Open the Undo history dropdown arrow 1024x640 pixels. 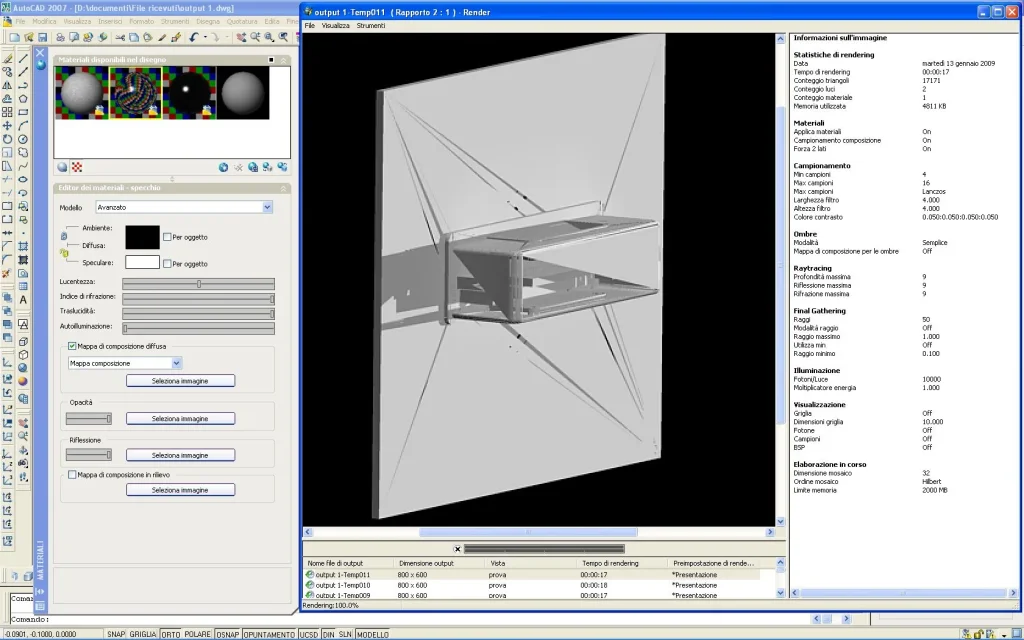(x=204, y=38)
